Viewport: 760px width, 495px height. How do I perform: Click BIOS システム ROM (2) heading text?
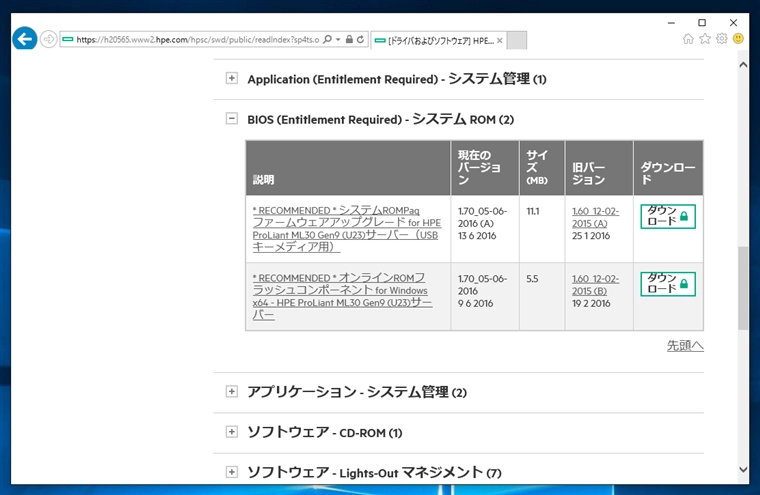click(380, 119)
